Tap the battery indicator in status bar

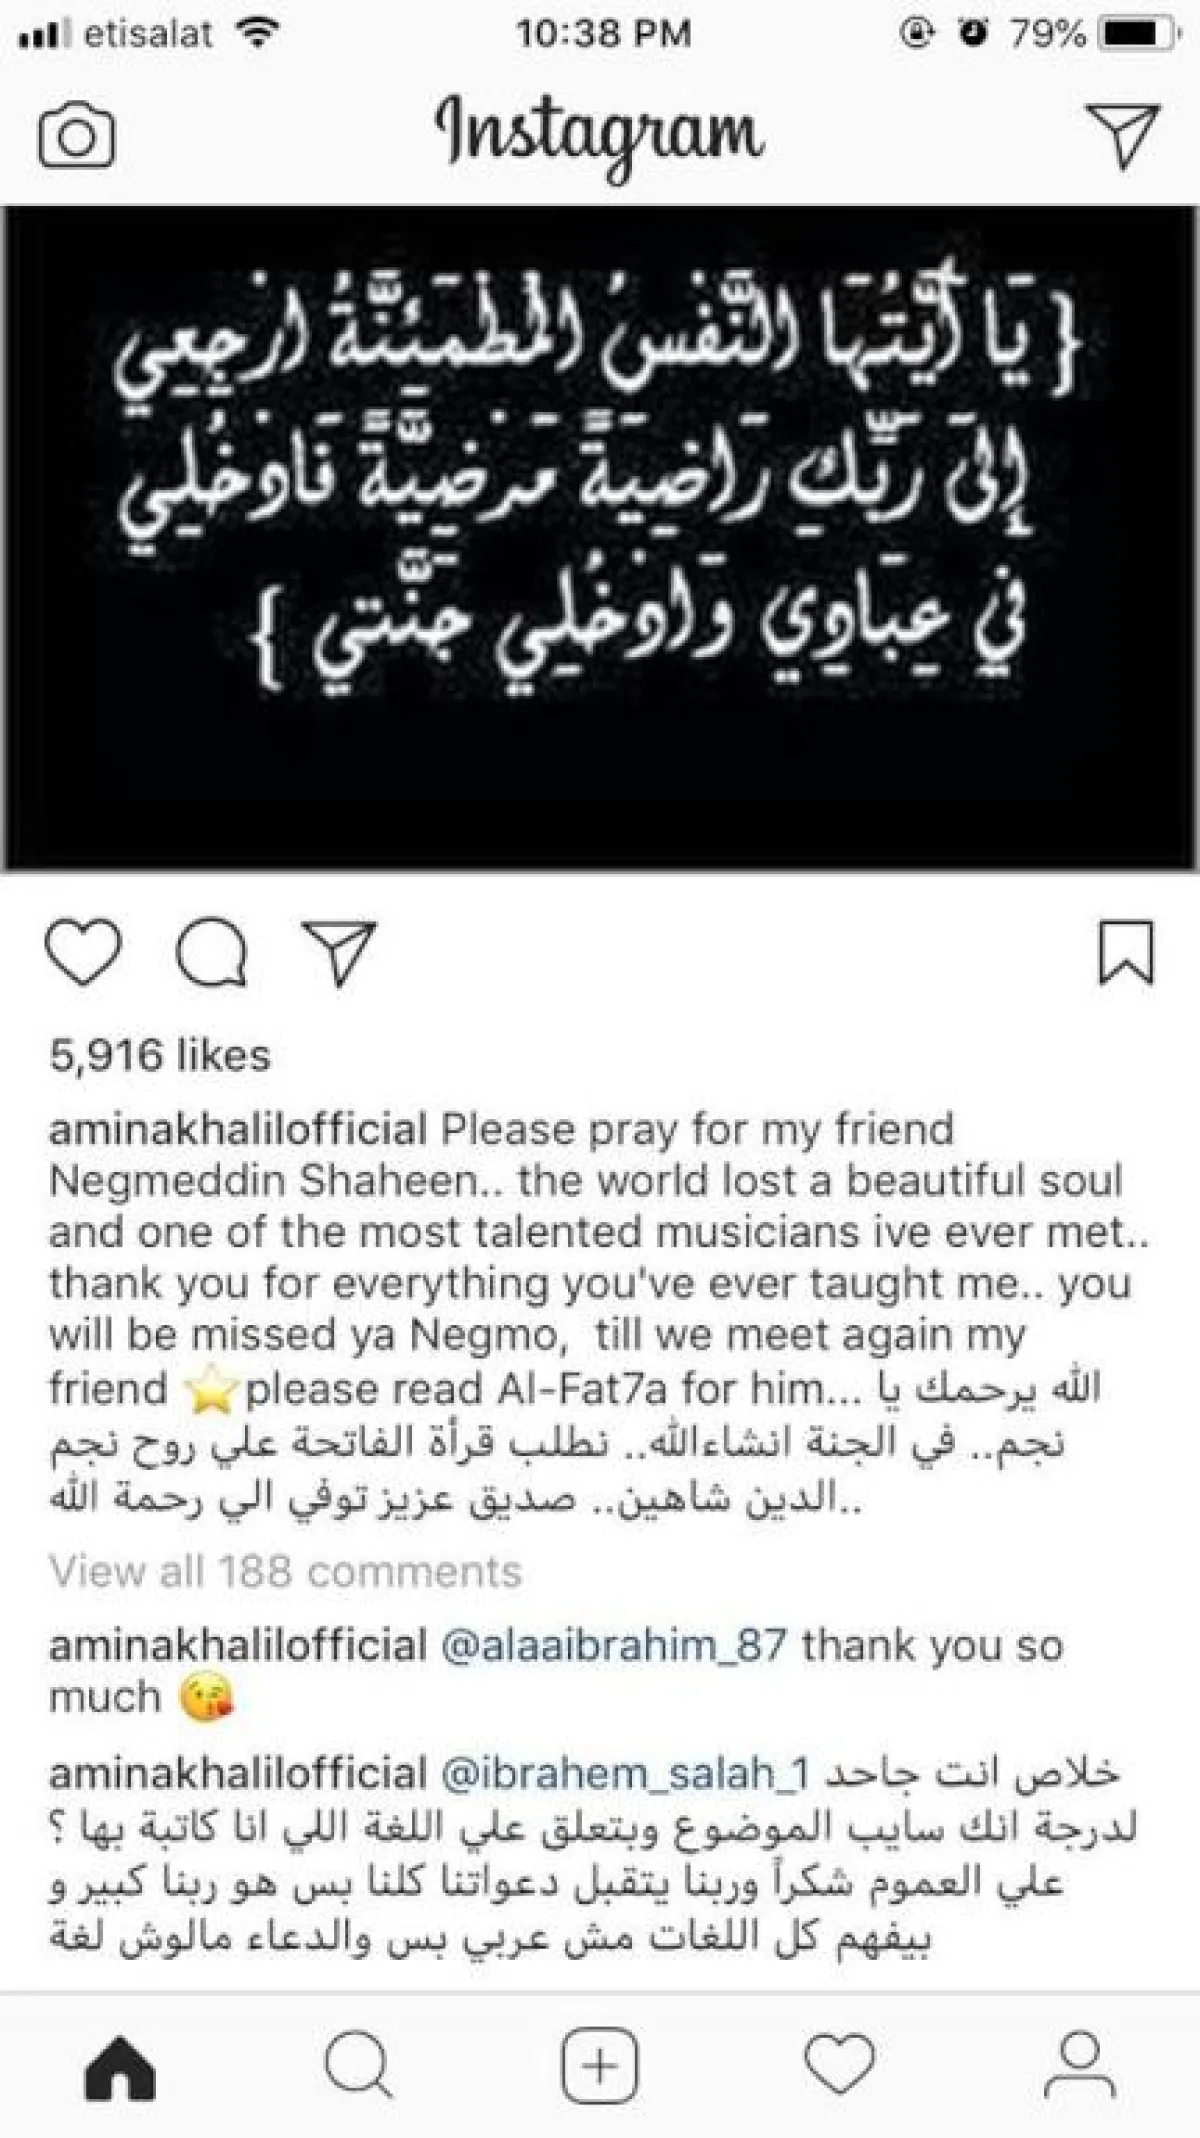click(x=1138, y=34)
